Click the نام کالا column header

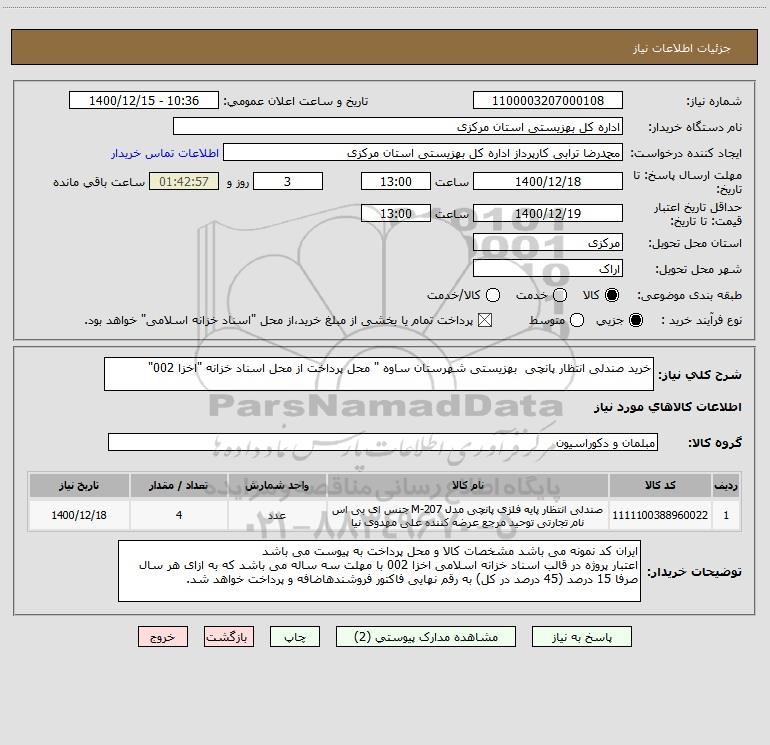[x=468, y=485]
